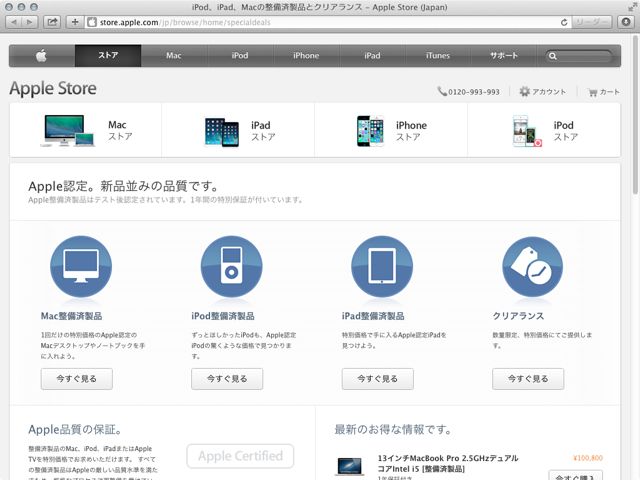Click the カート cart link

pyautogui.click(x=609, y=92)
